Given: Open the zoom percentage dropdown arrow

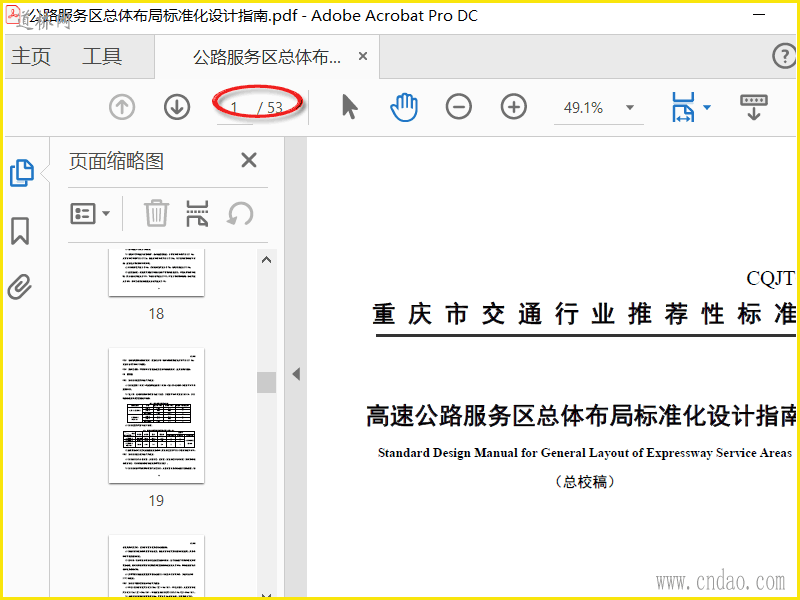Looking at the screenshot, I should [x=630, y=108].
